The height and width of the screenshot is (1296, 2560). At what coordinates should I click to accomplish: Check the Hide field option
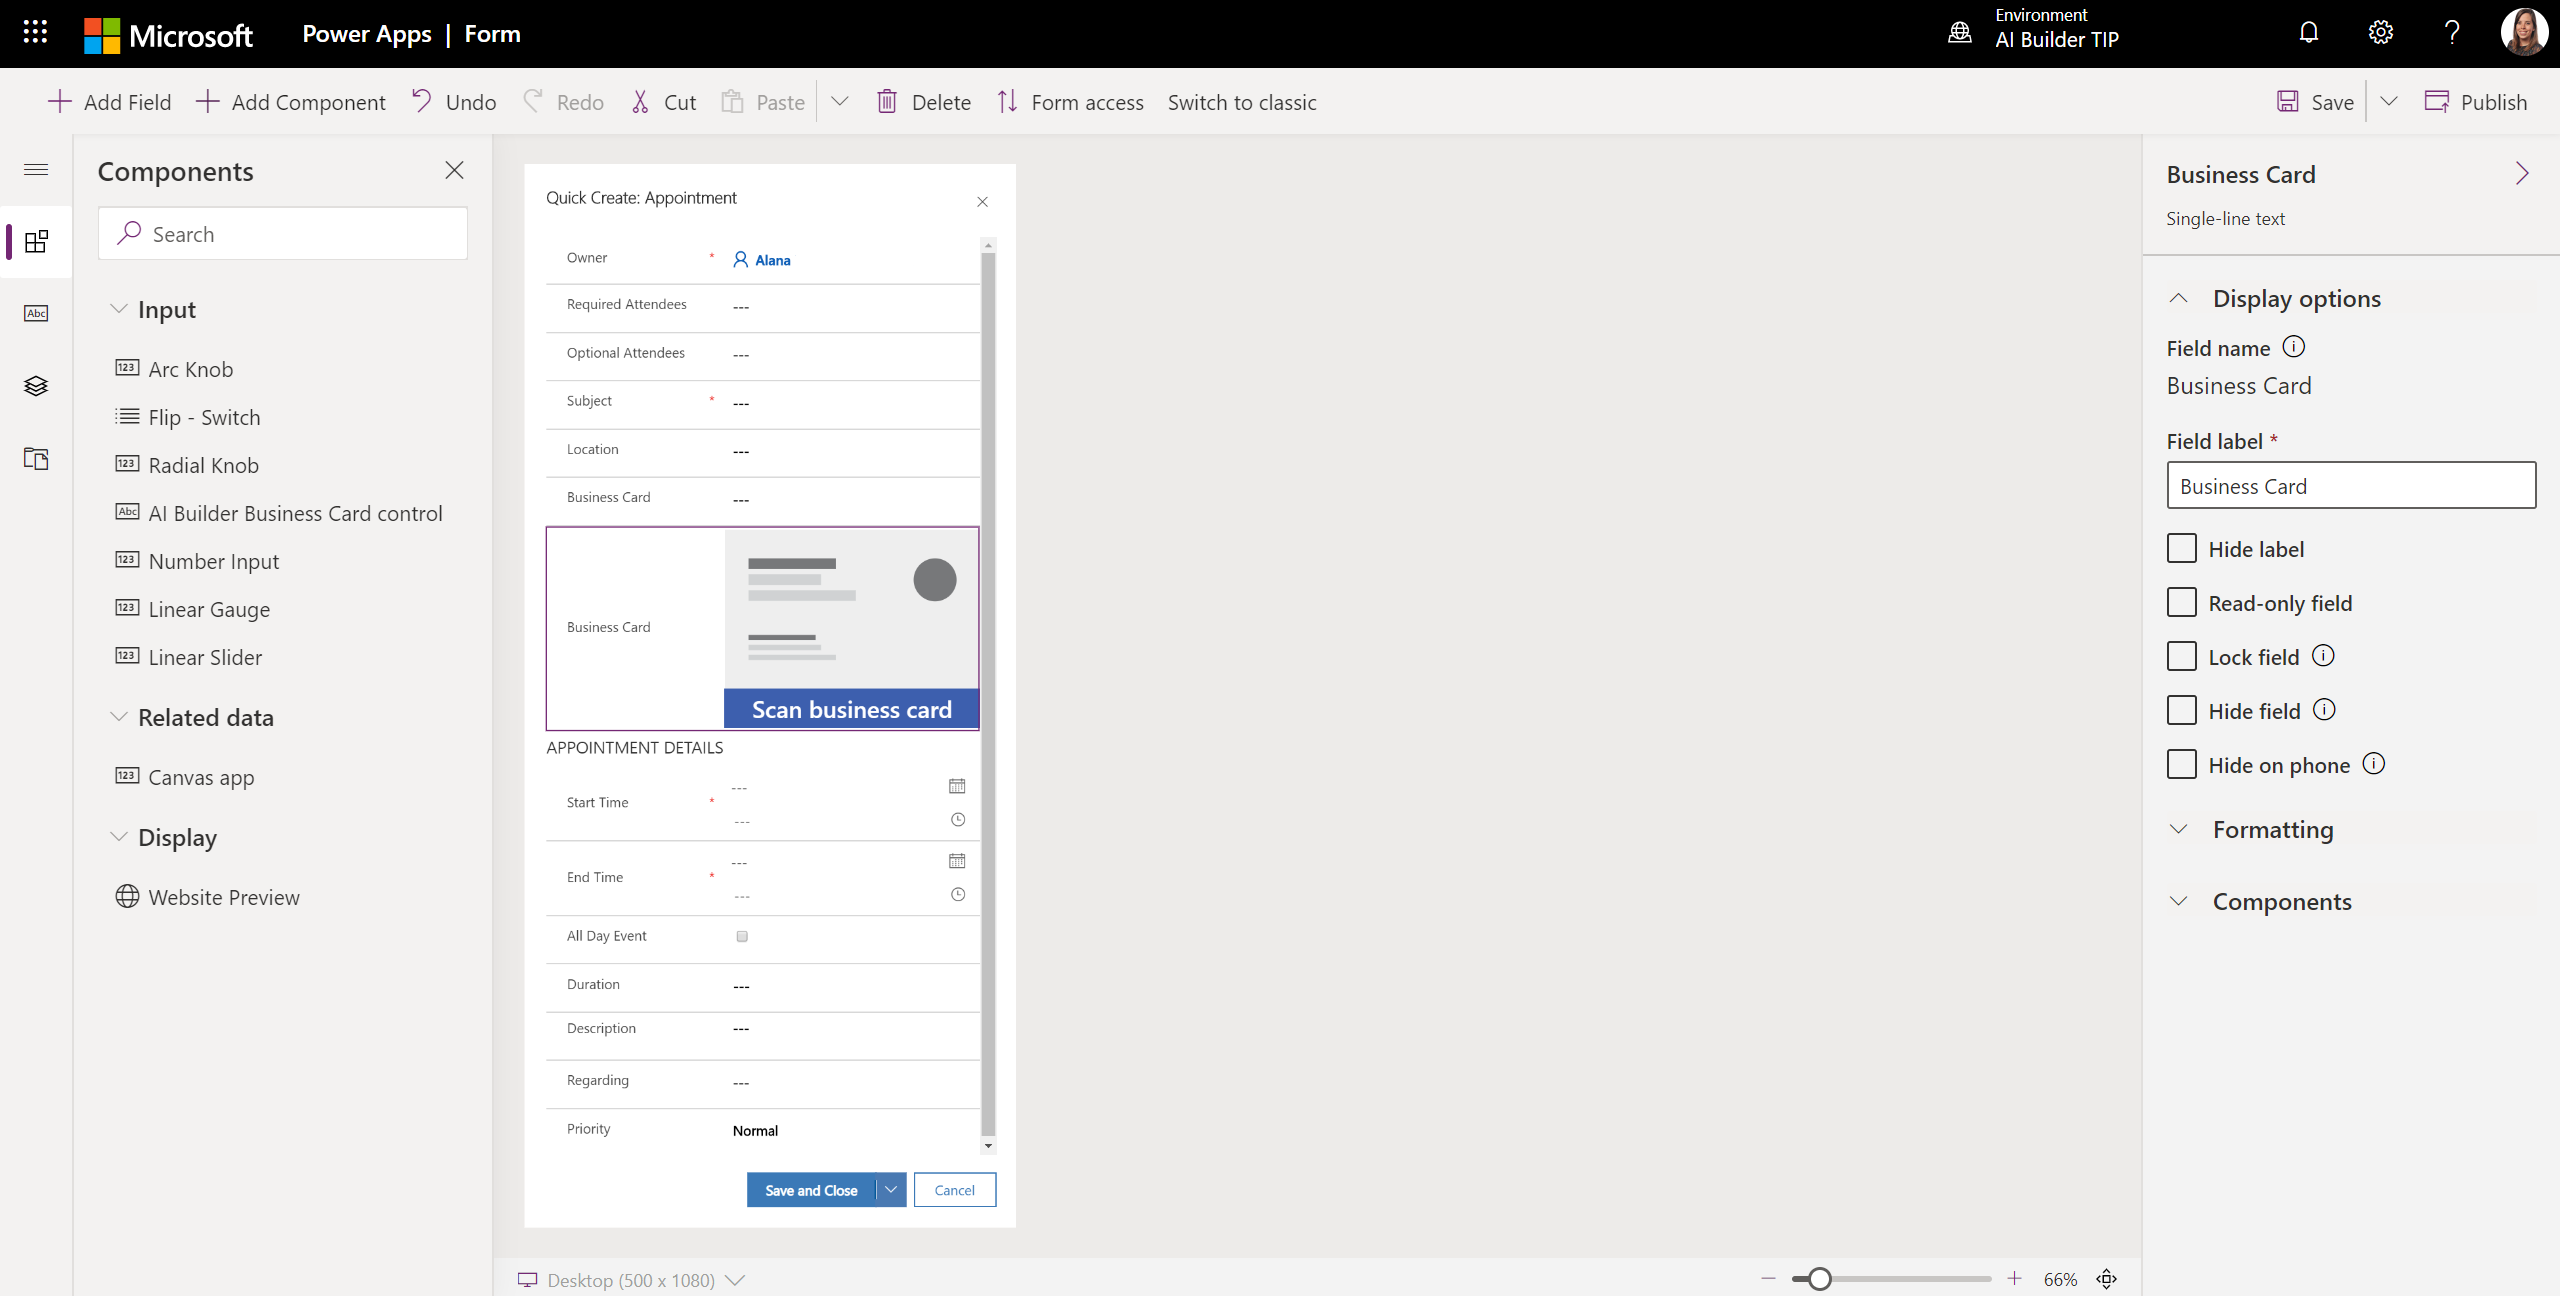click(2181, 711)
